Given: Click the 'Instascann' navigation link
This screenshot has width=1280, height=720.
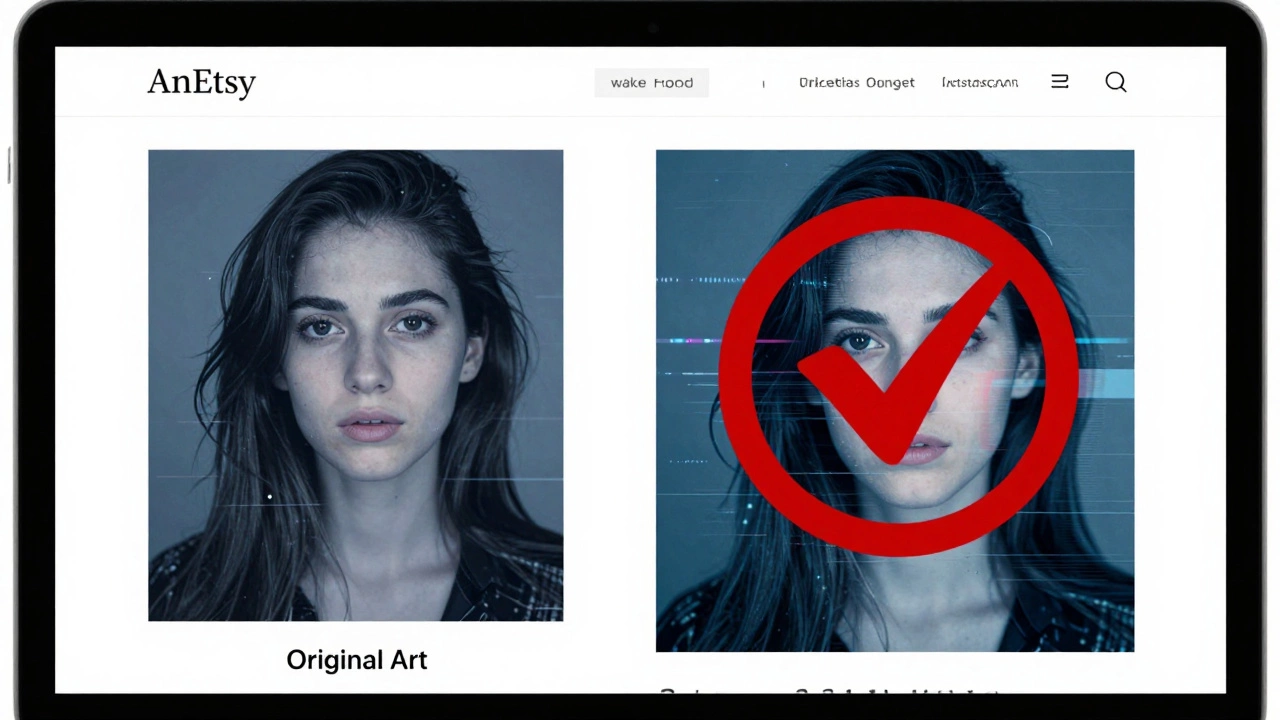Looking at the screenshot, I should pyautogui.click(x=979, y=82).
